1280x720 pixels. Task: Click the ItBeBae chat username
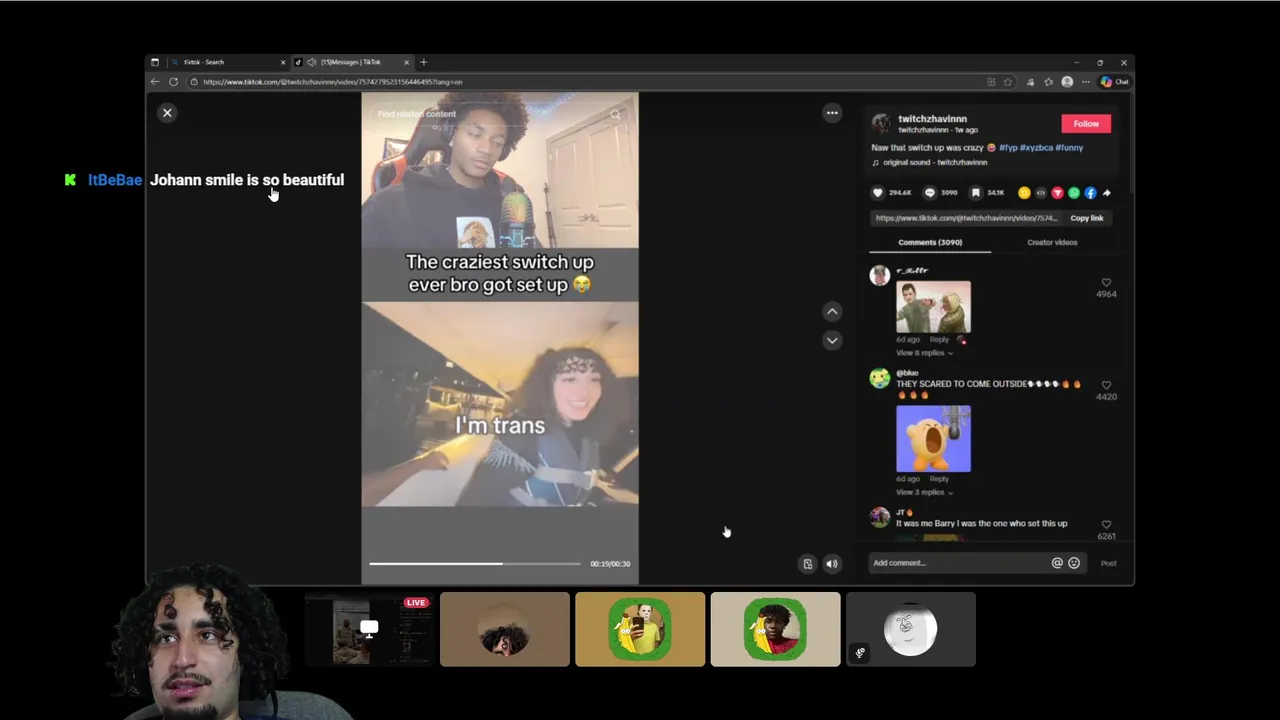[115, 180]
